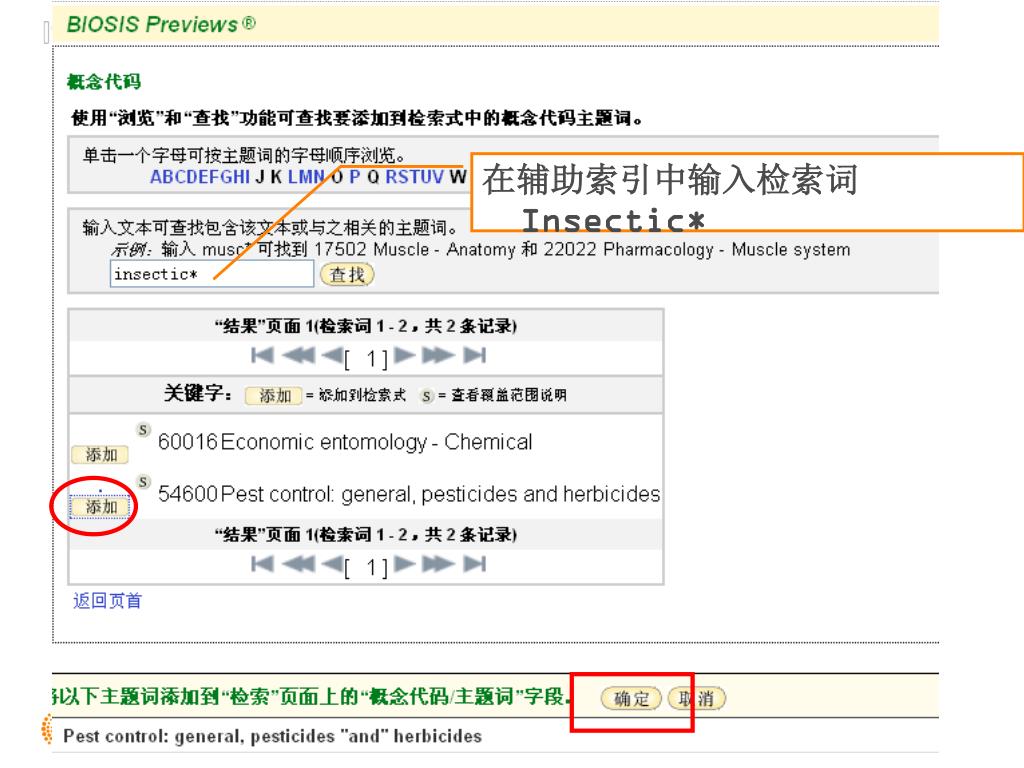Browse headings starting with letter P

point(355,177)
